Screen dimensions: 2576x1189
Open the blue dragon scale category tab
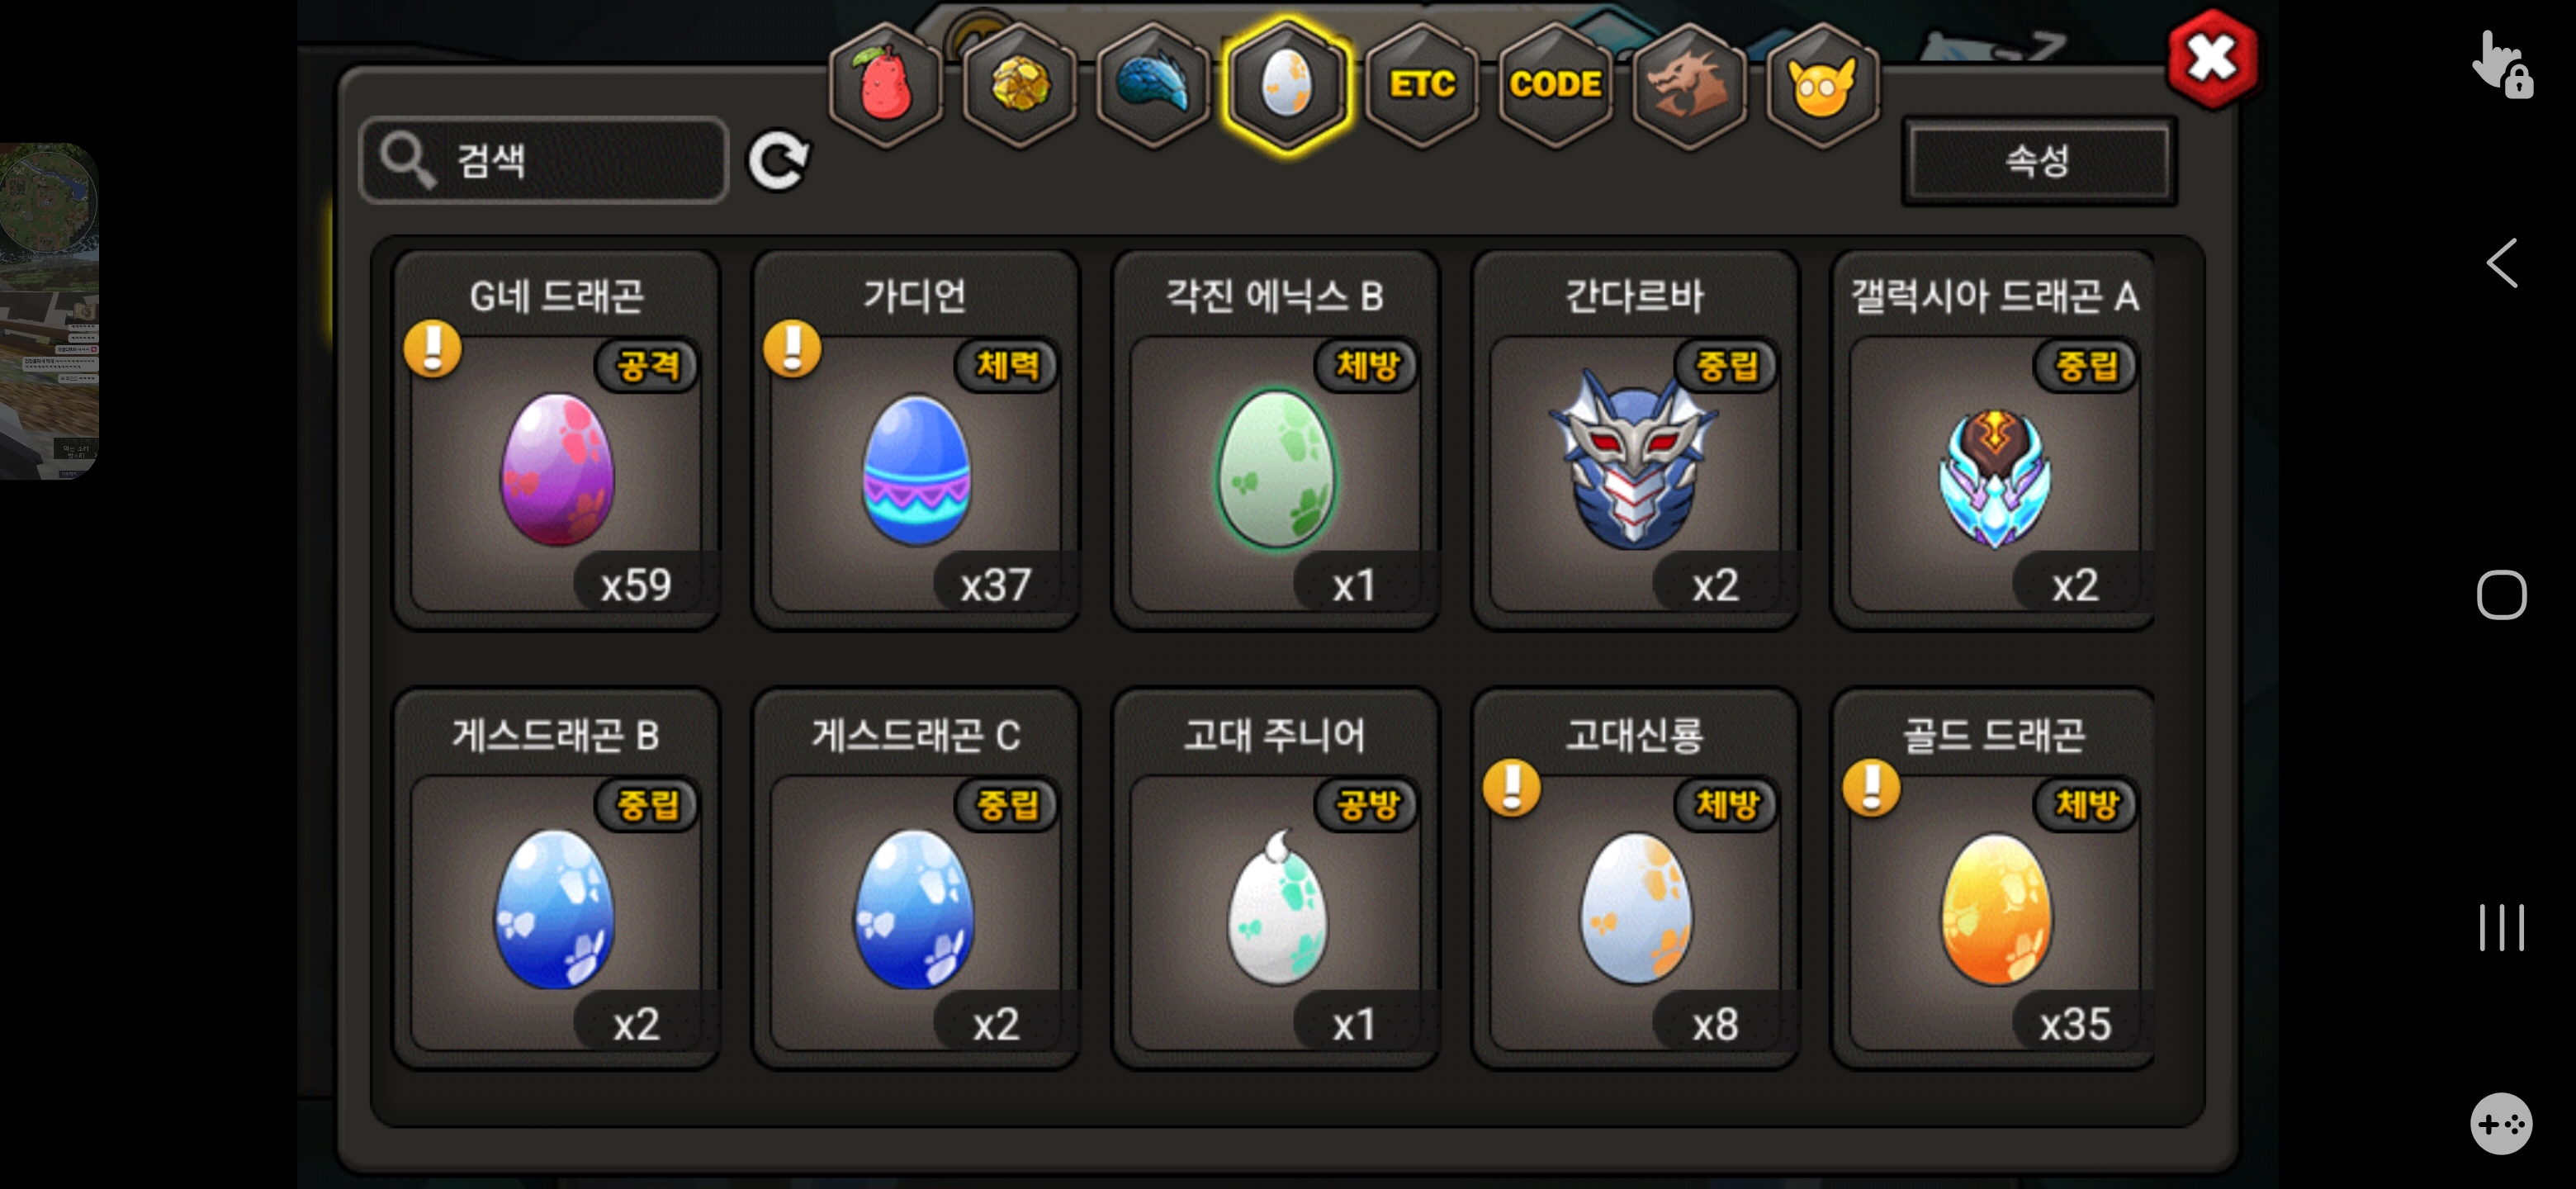1152,85
